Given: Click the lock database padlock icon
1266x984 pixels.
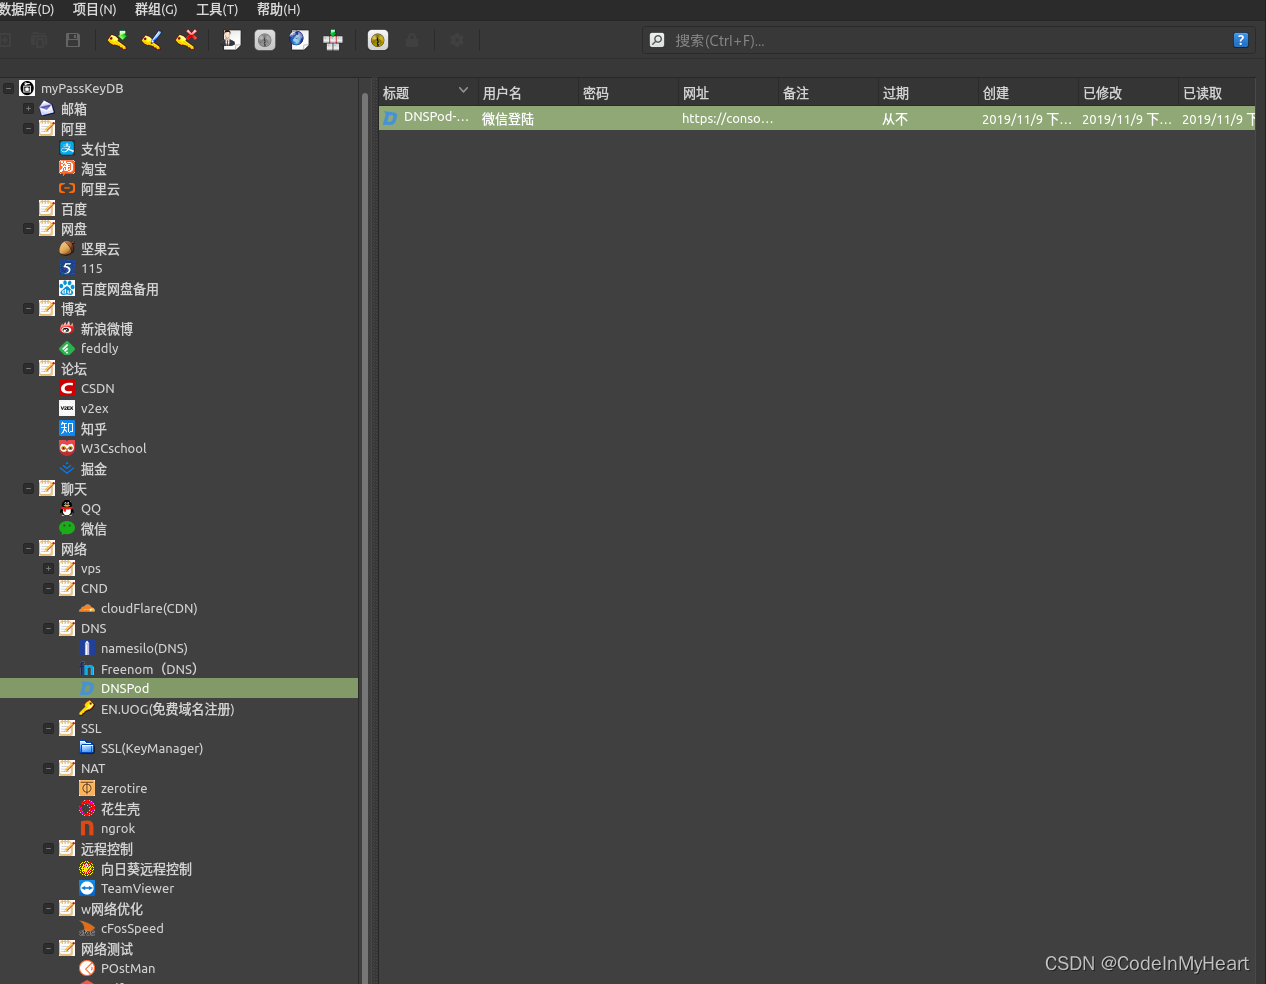Looking at the screenshot, I should (x=412, y=40).
